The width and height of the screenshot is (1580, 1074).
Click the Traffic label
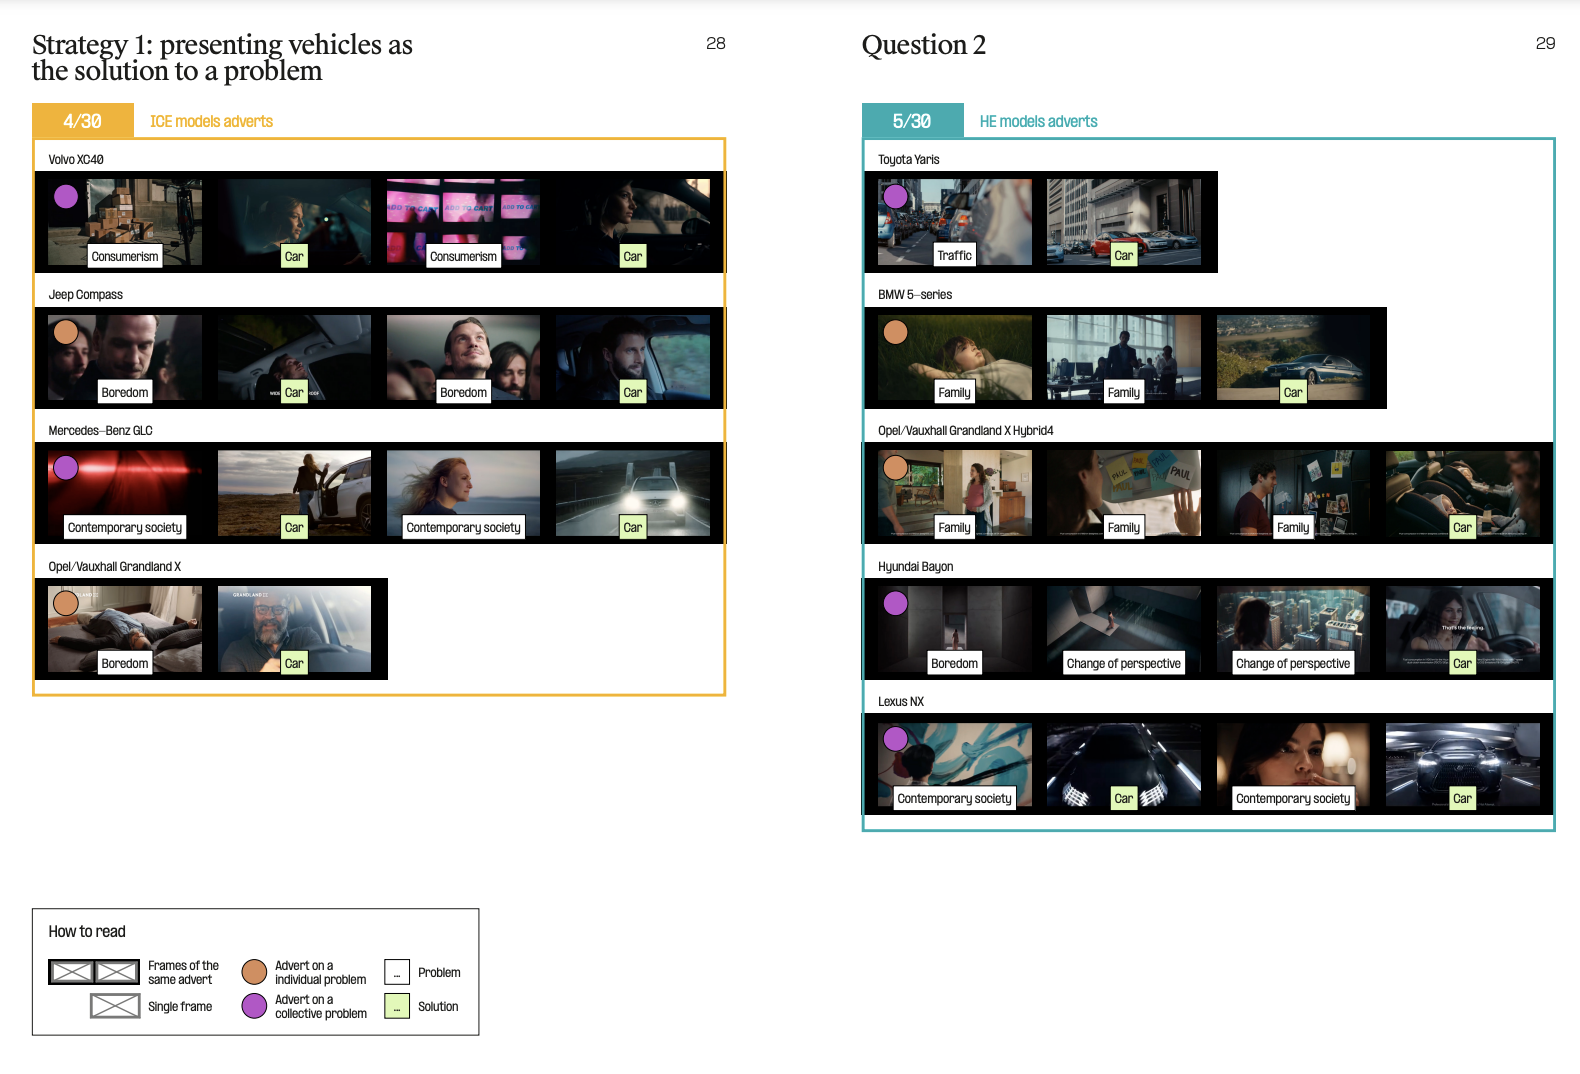coord(955,255)
